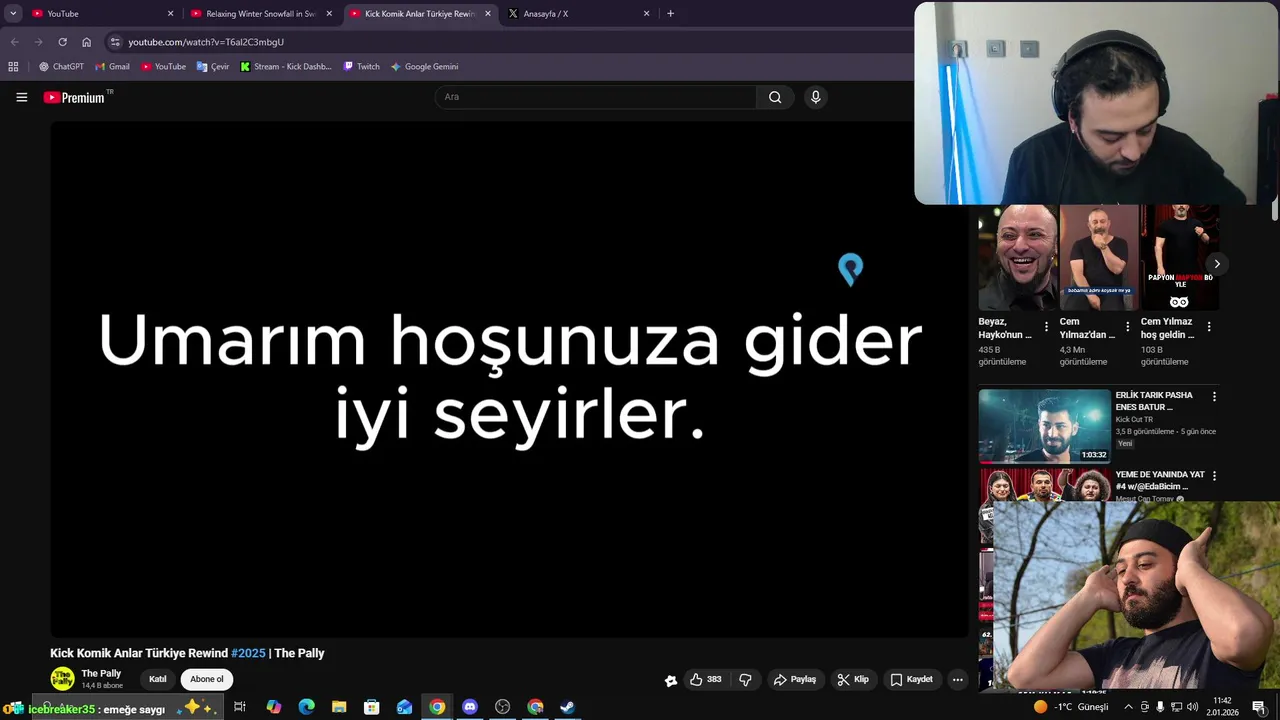
Task: Open Google Gemini bookmark
Action: point(424,66)
